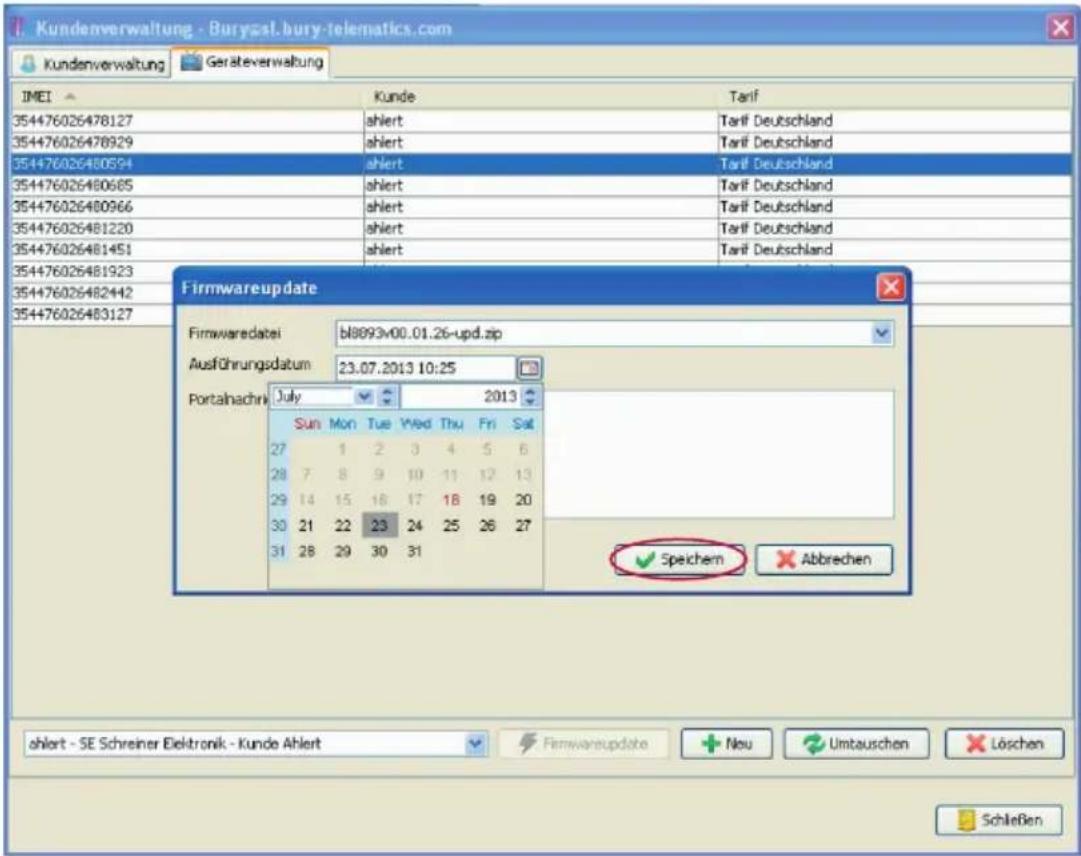
Task: Pick July 20 in the calendar
Action: click(523, 500)
